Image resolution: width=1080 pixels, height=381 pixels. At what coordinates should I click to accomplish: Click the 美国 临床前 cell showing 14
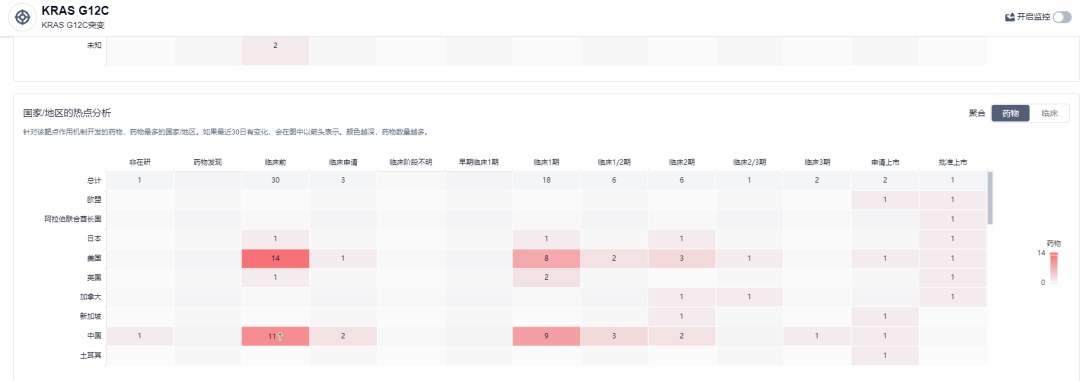point(276,258)
